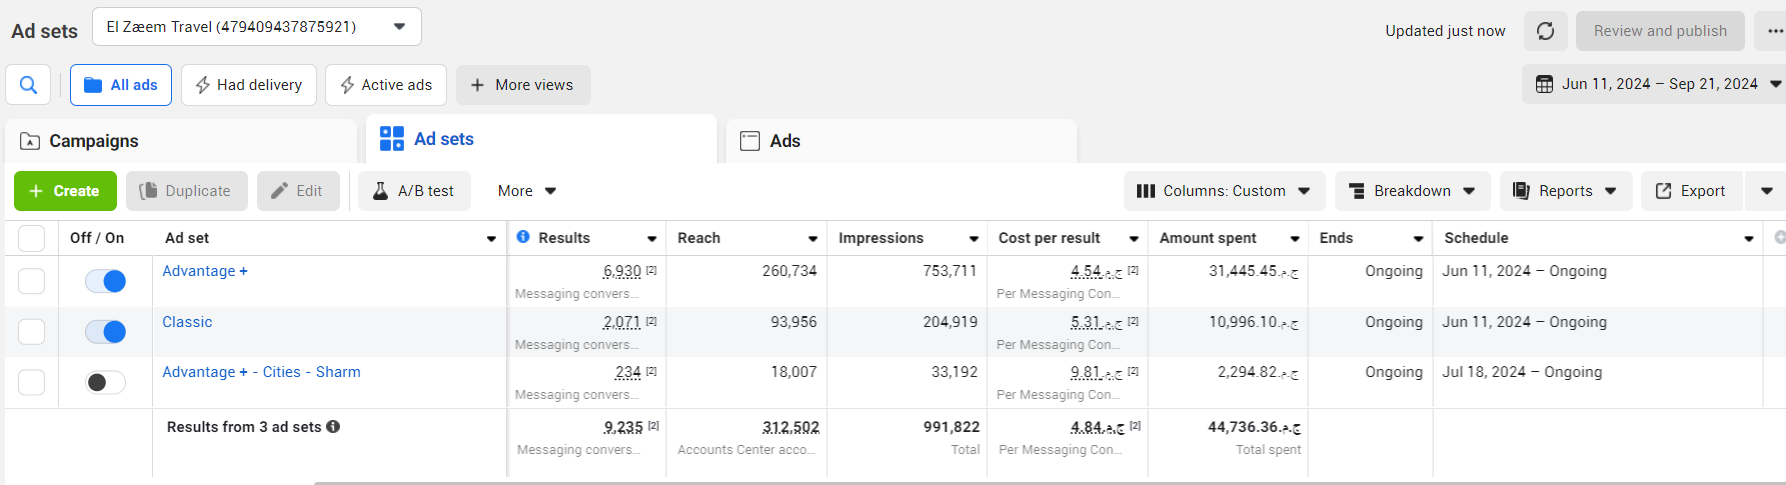1786x485 pixels.
Task: Enable Advantage + - Cities - Sharm ad set
Action: [106, 382]
